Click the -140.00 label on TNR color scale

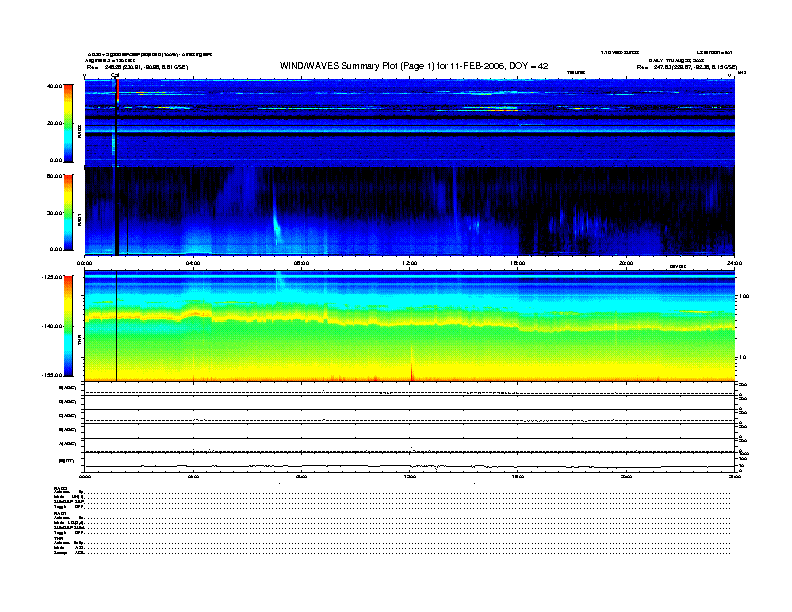point(51,326)
